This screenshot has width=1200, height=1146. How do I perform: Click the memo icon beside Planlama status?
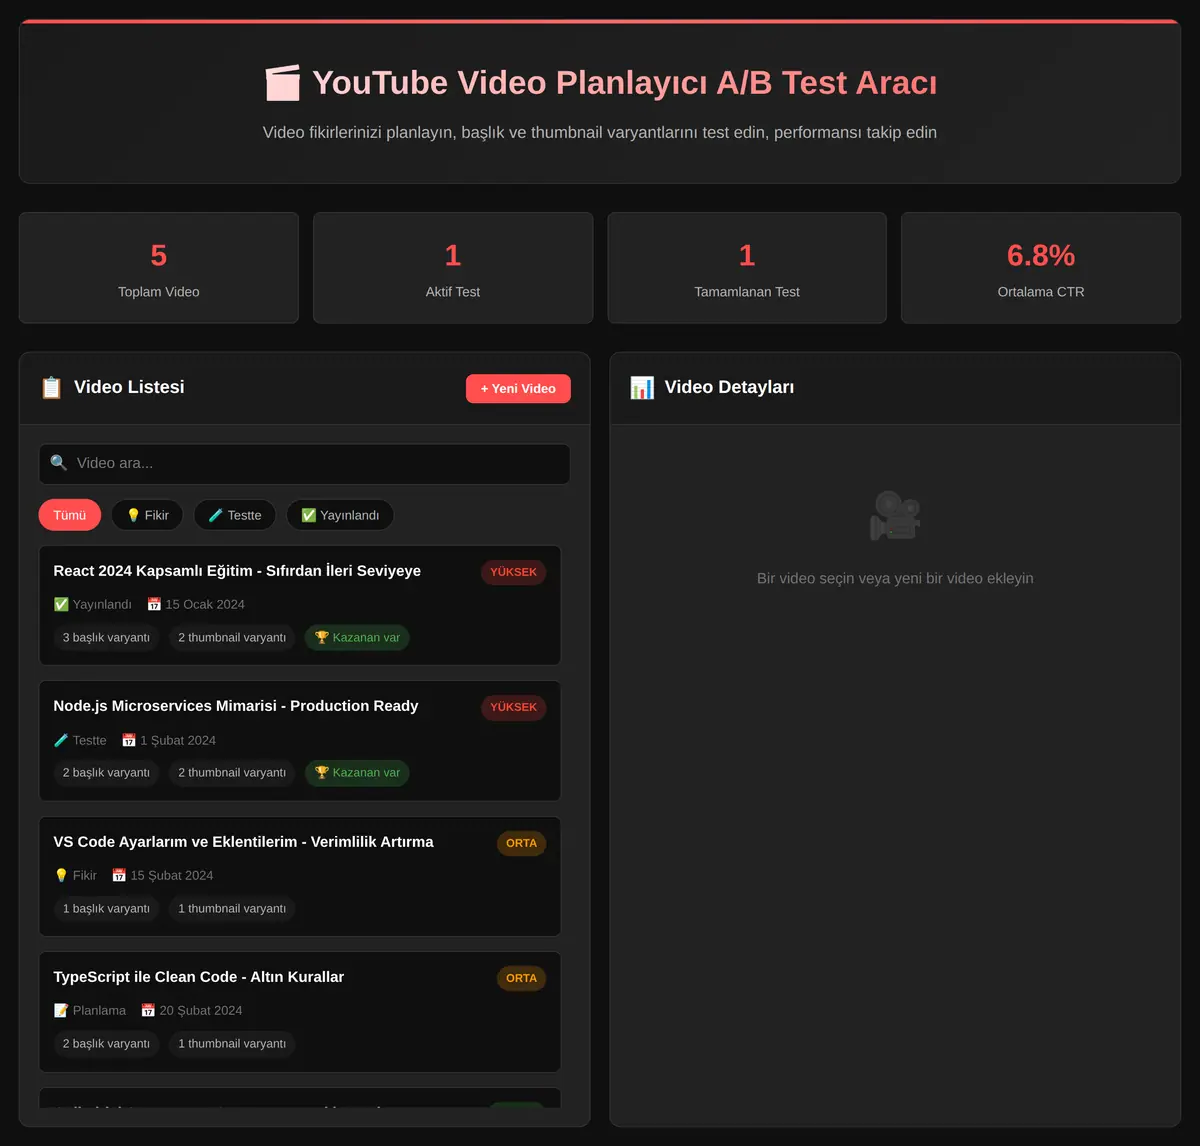pos(61,1010)
